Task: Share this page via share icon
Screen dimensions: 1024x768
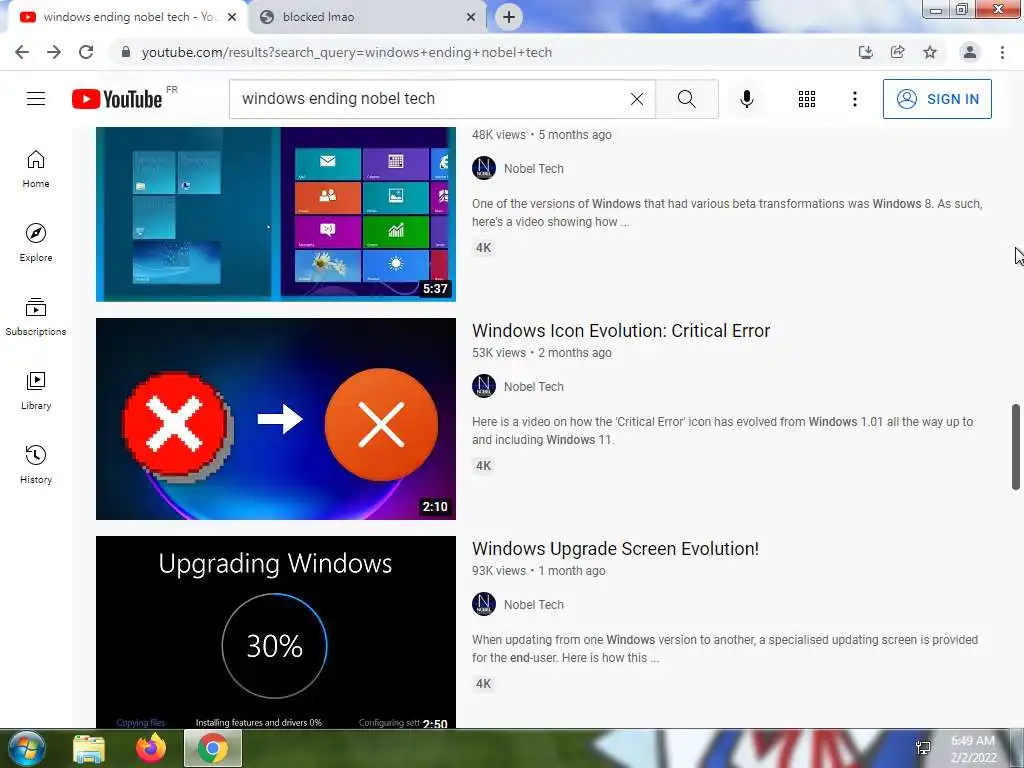Action: [898, 52]
